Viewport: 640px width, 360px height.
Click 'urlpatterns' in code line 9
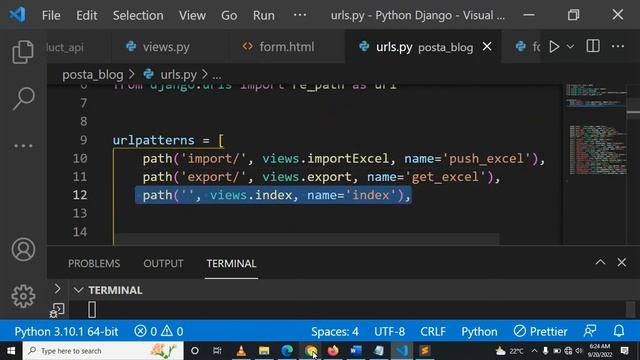(153, 140)
